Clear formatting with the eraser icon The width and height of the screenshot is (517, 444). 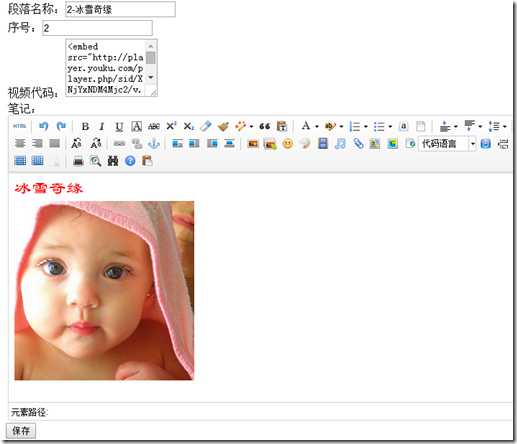(206, 126)
